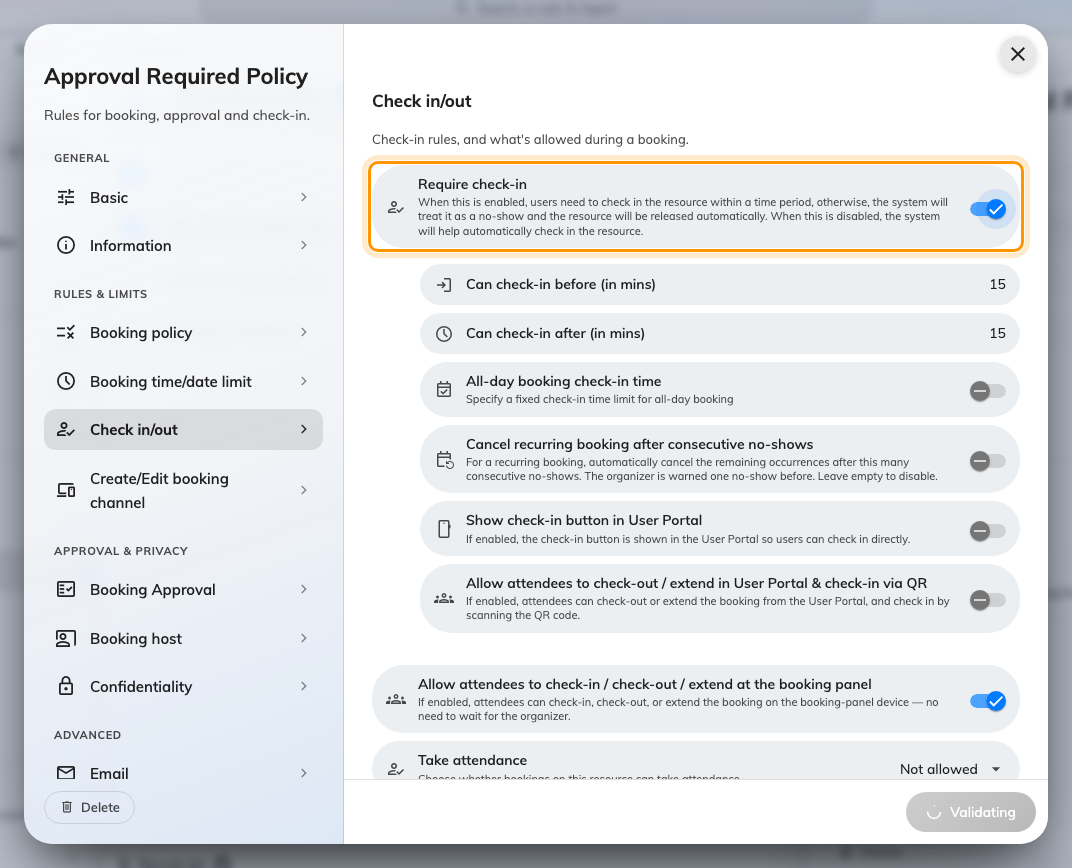Expand the Basic section chevron
The height and width of the screenshot is (868, 1072).
tap(304, 198)
